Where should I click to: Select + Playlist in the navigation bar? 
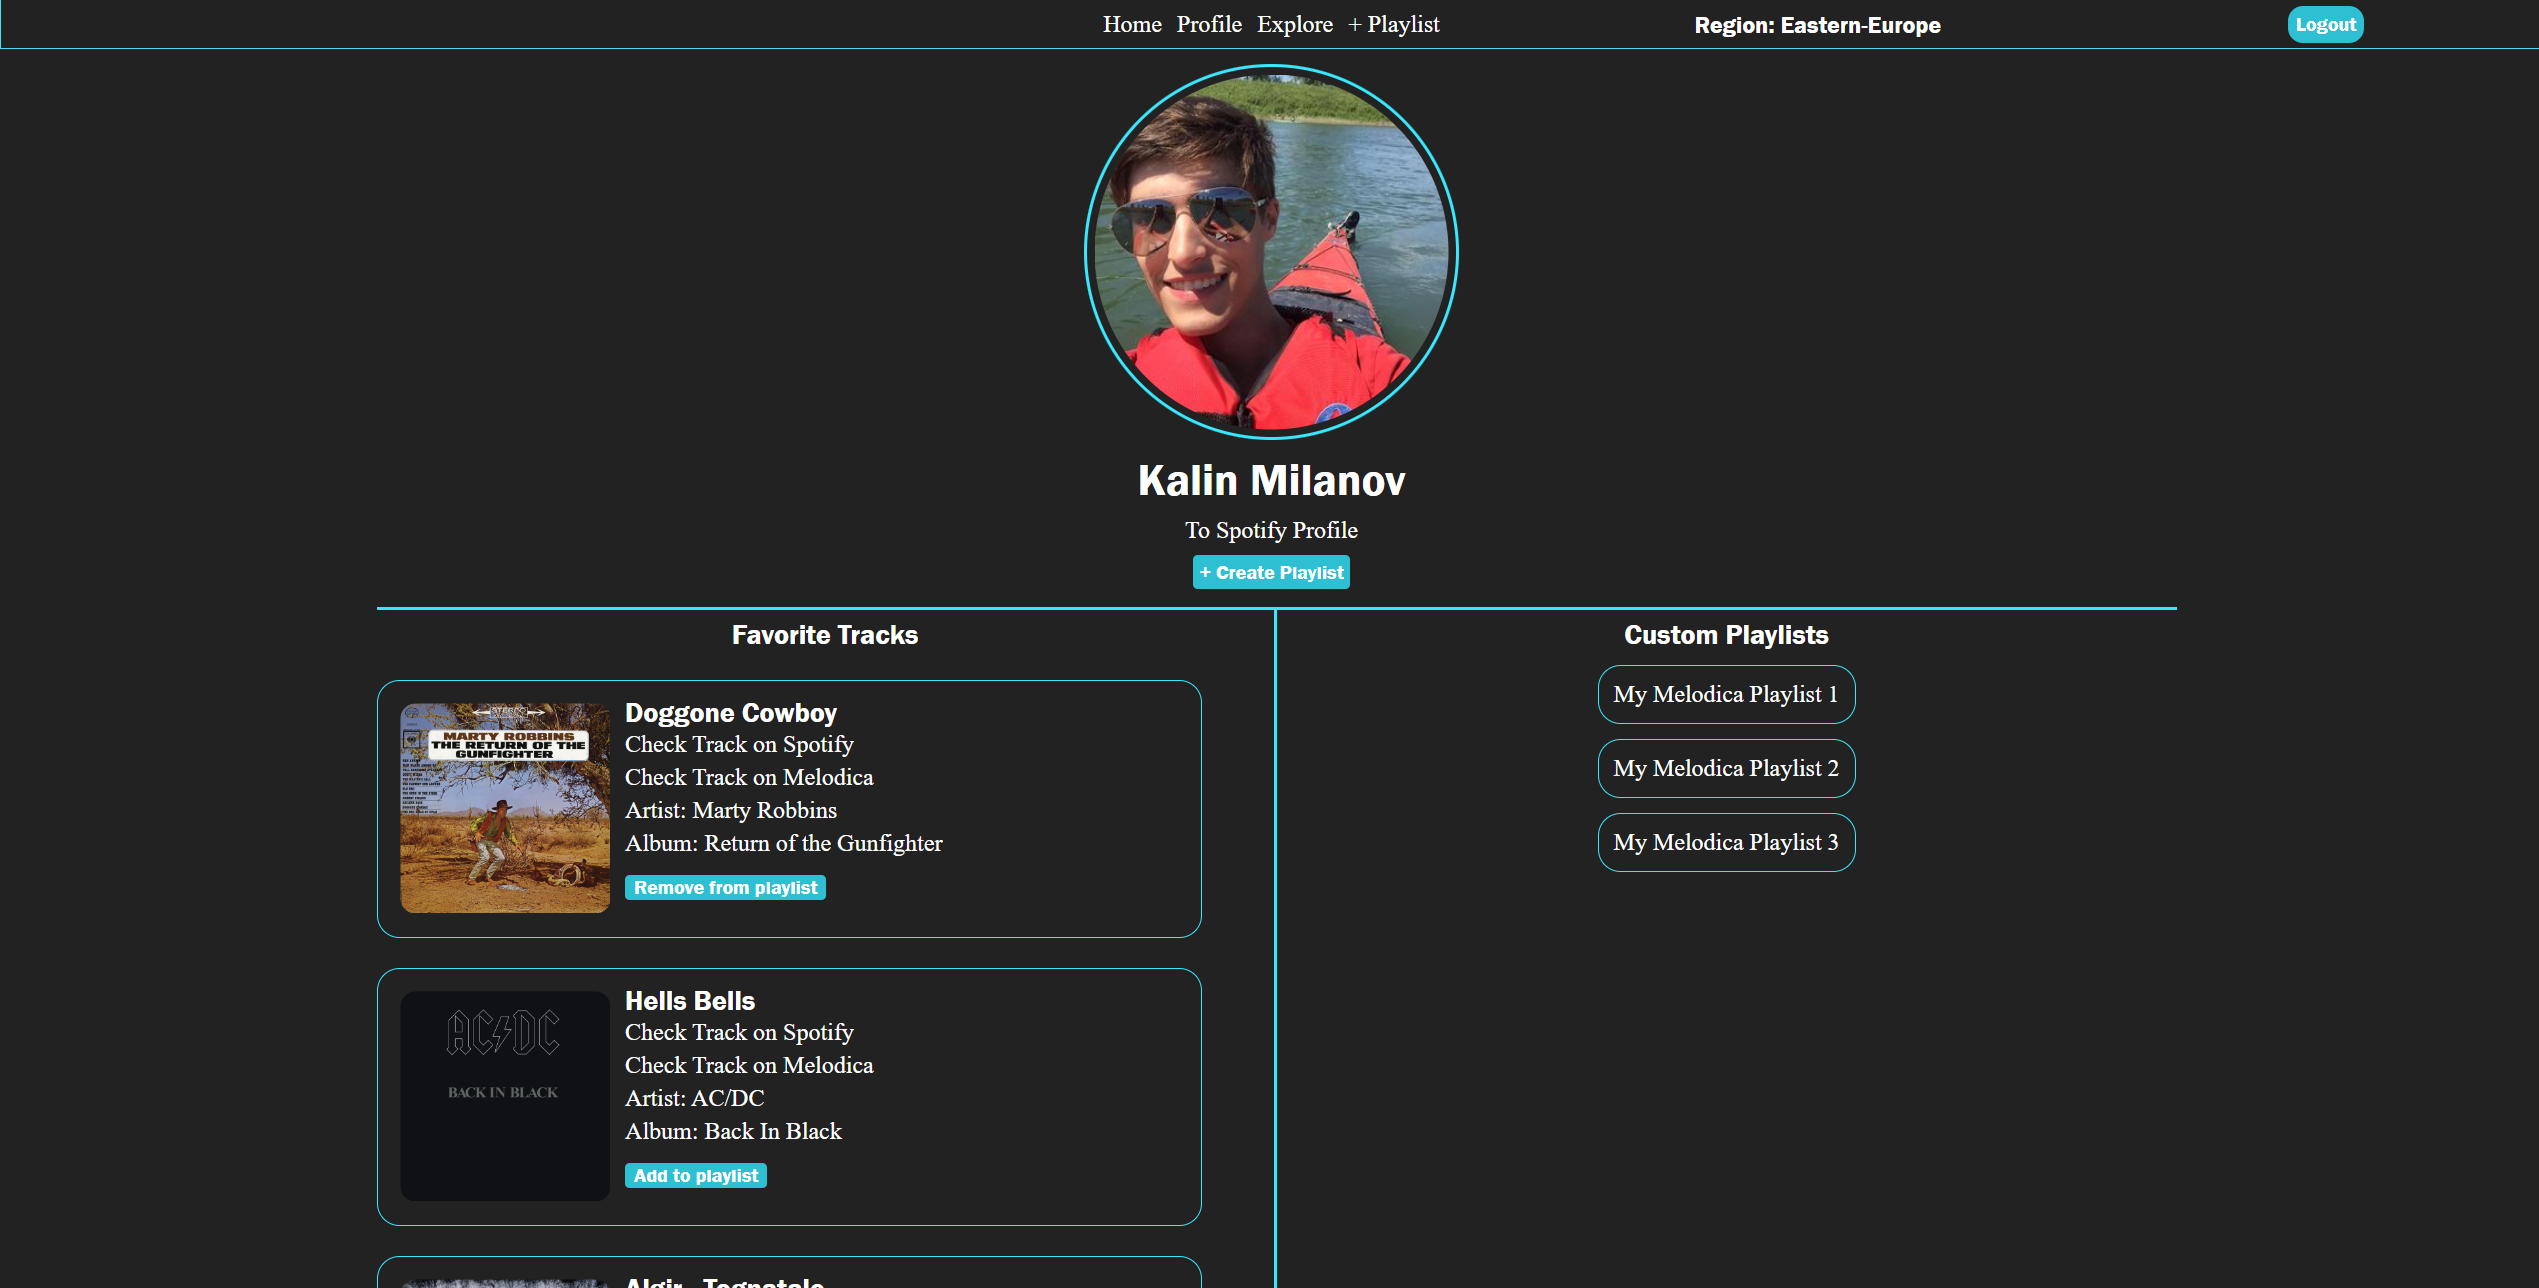pyautogui.click(x=1394, y=24)
